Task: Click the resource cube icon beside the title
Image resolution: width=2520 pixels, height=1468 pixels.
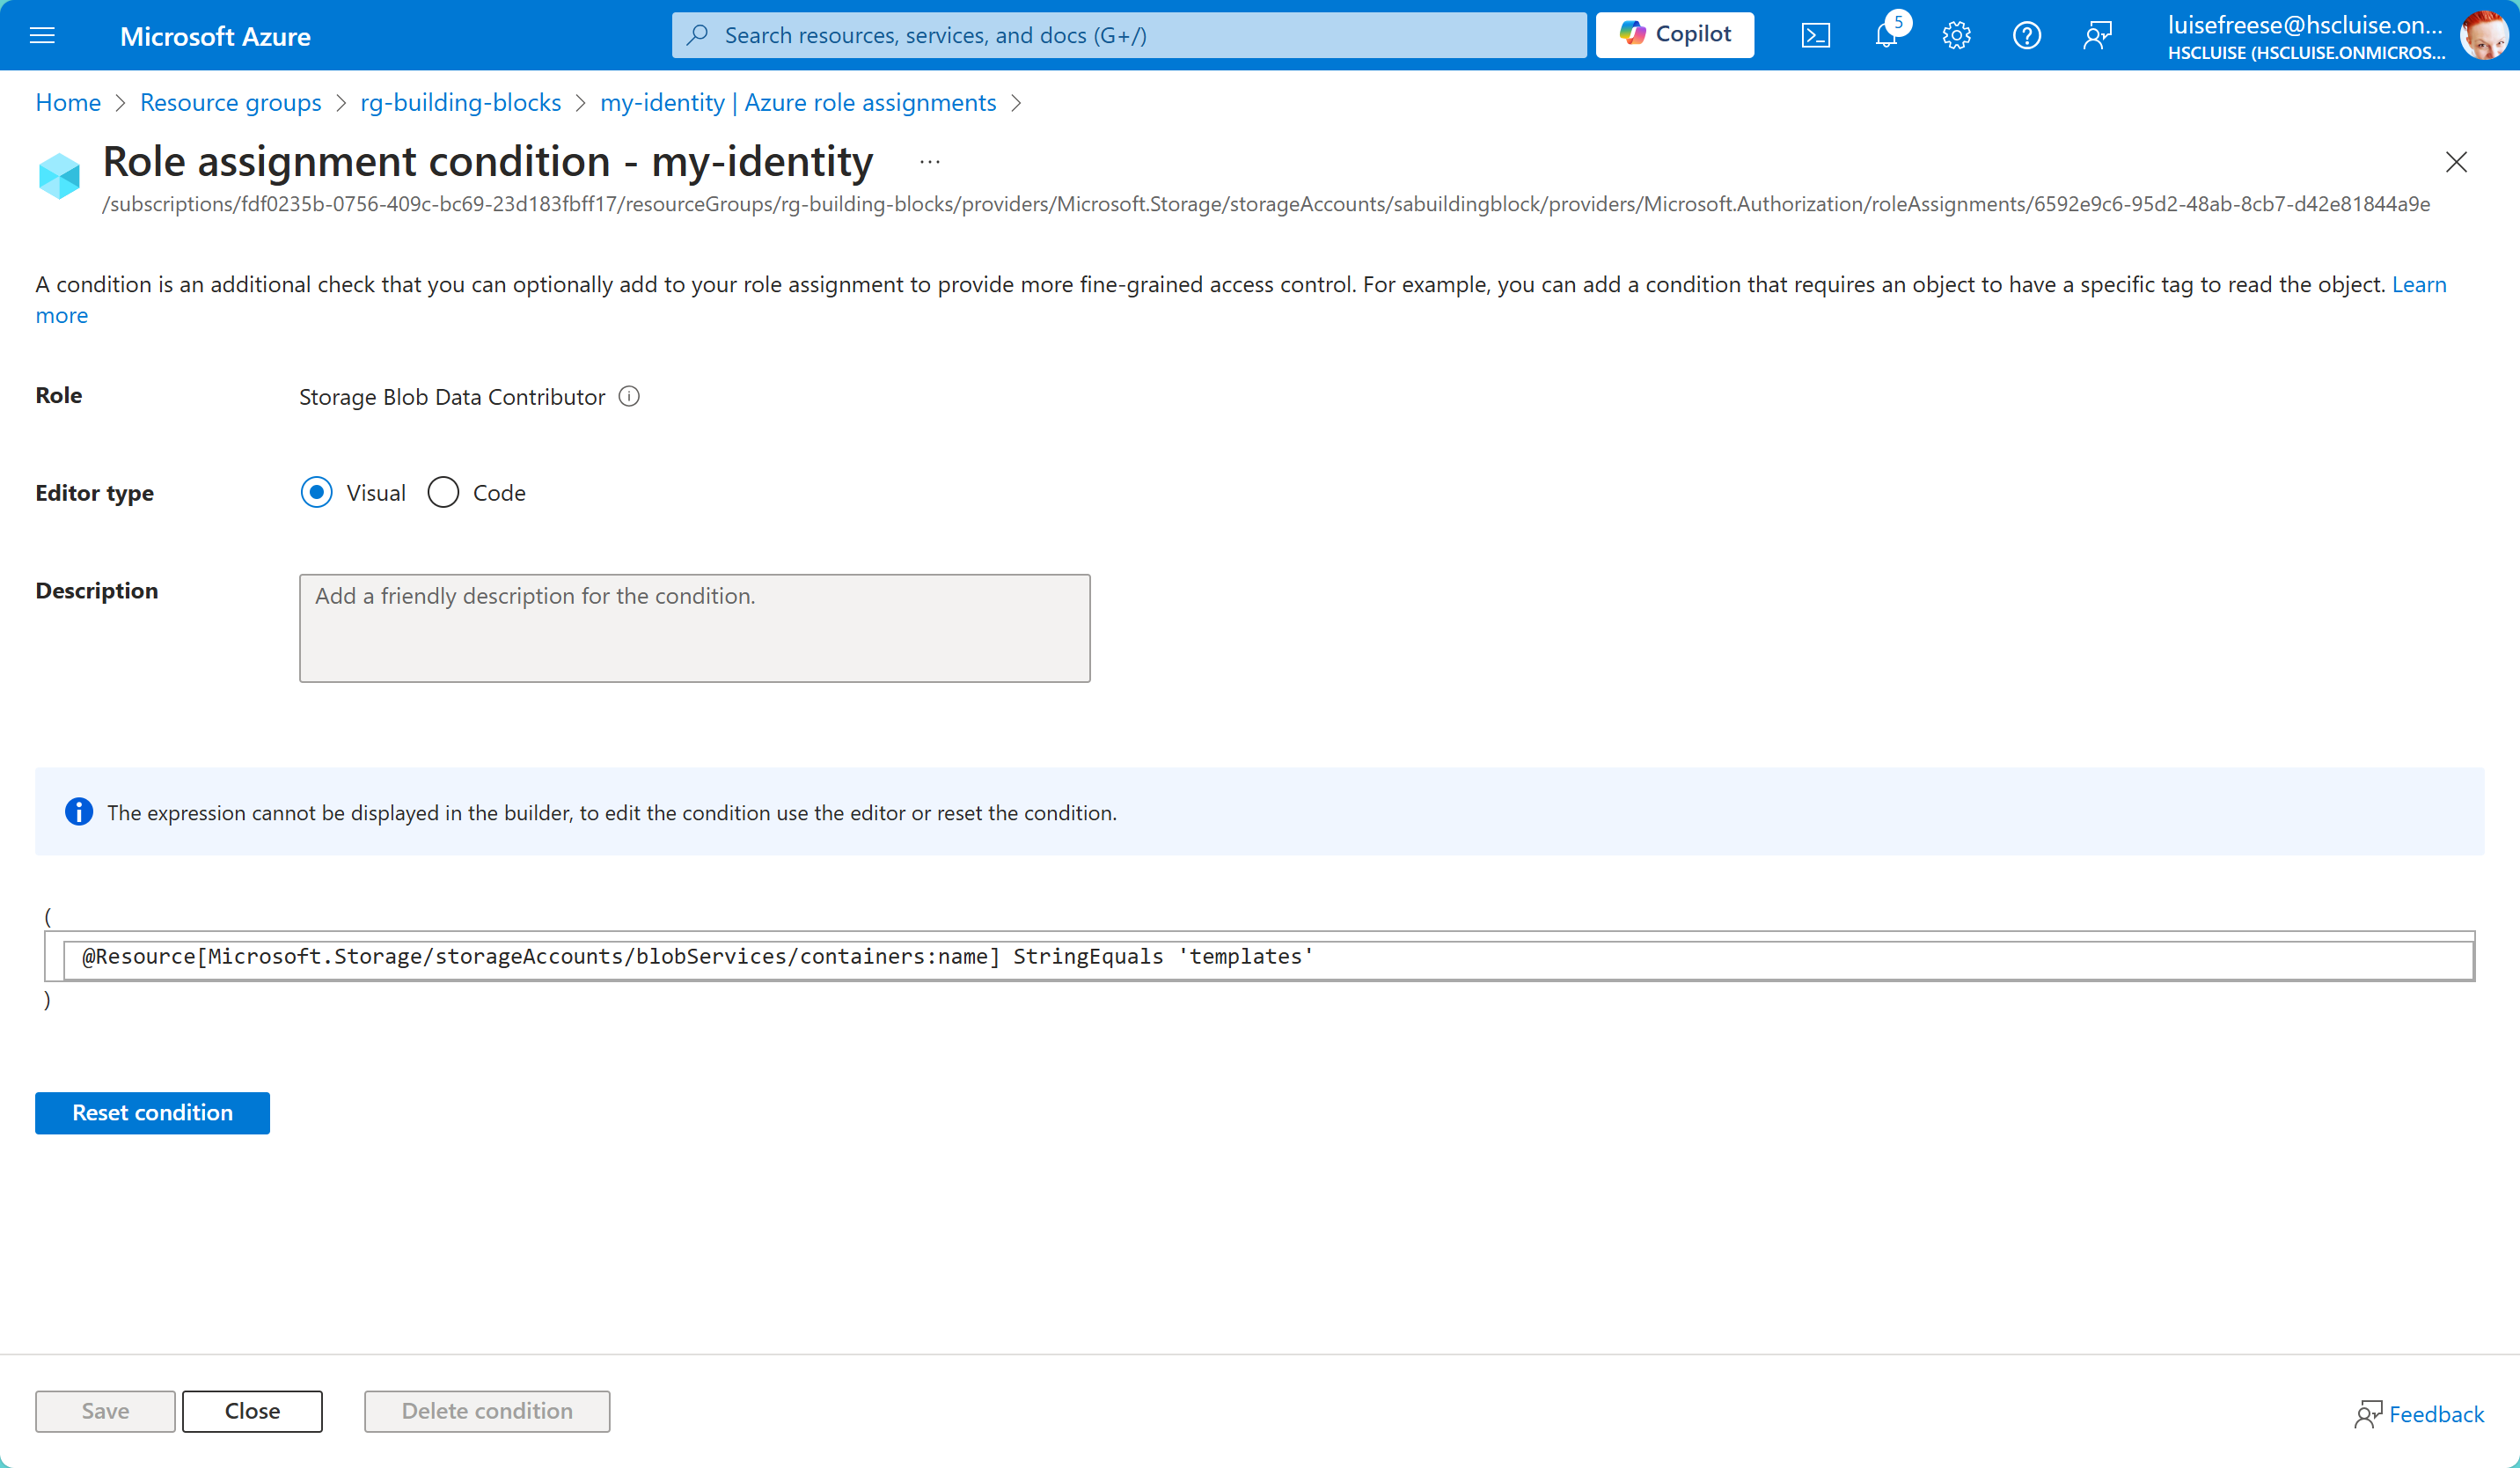Action: coord(59,176)
